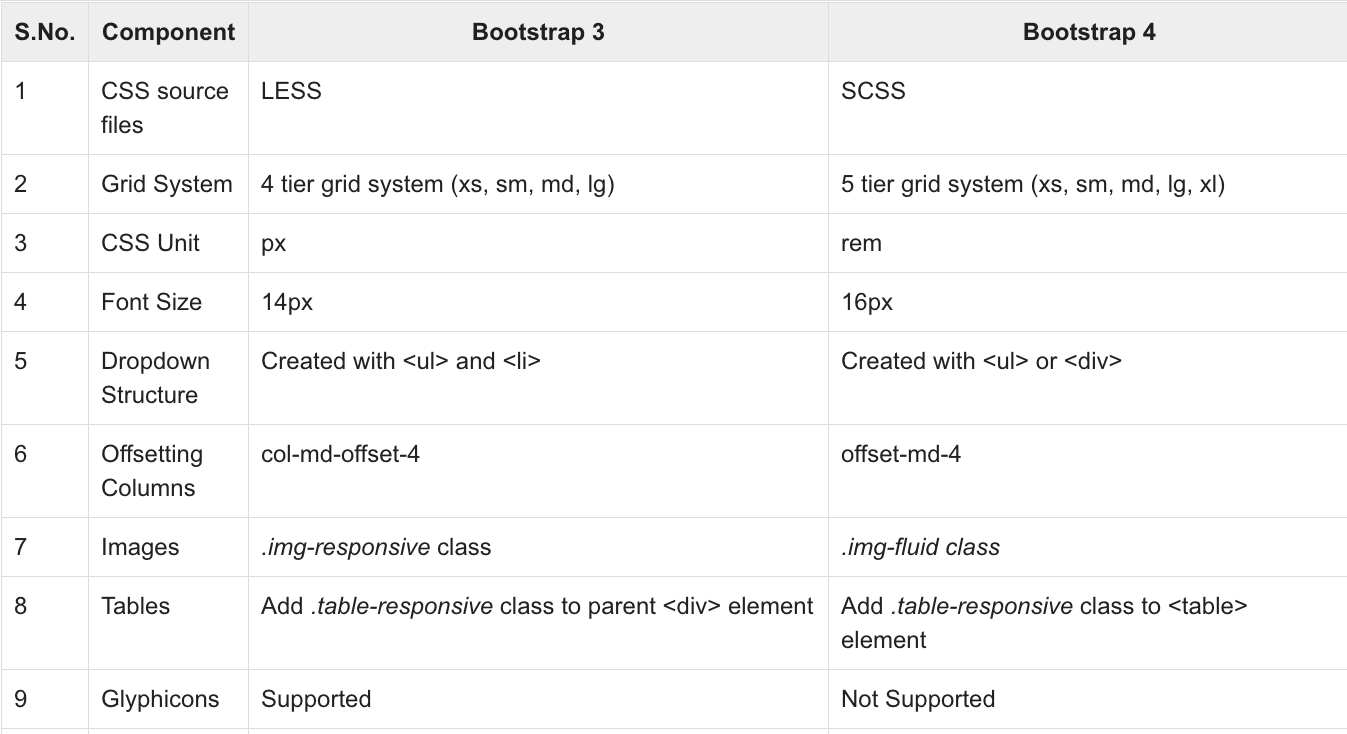Select the 'LESS' cell text

pyautogui.click(x=291, y=91)
